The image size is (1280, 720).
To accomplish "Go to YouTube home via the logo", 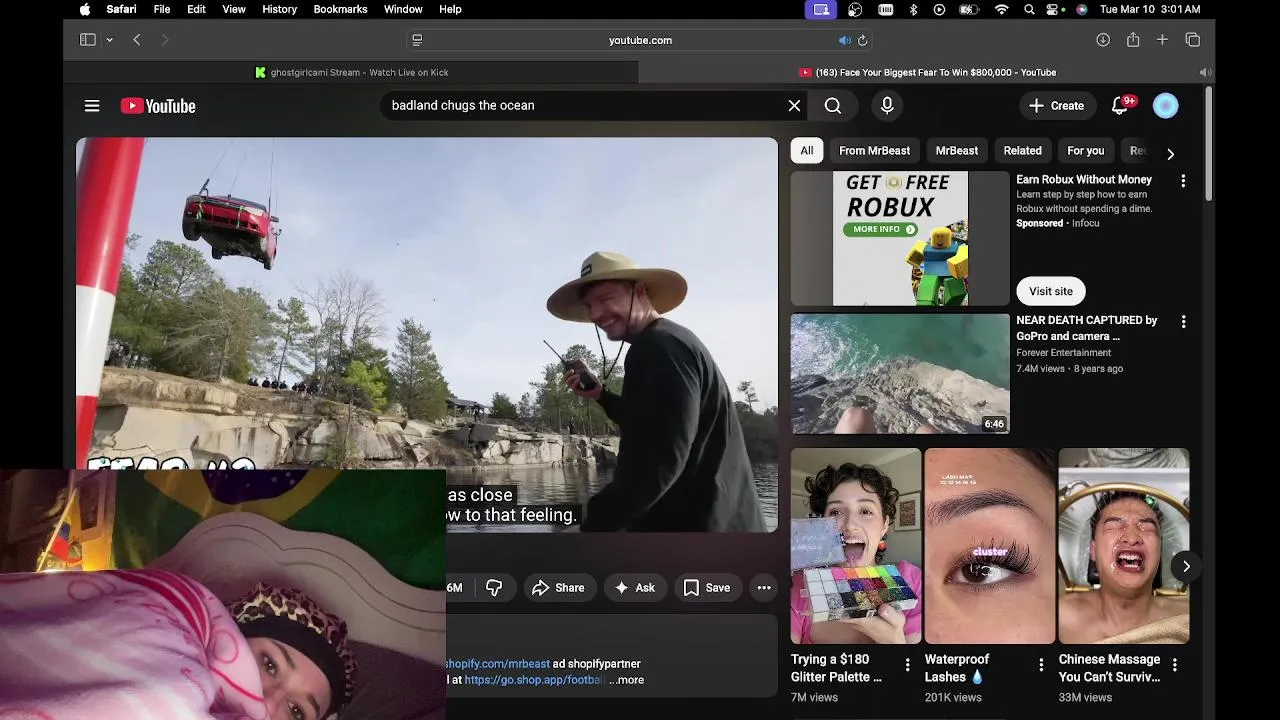I will [158, 106].
